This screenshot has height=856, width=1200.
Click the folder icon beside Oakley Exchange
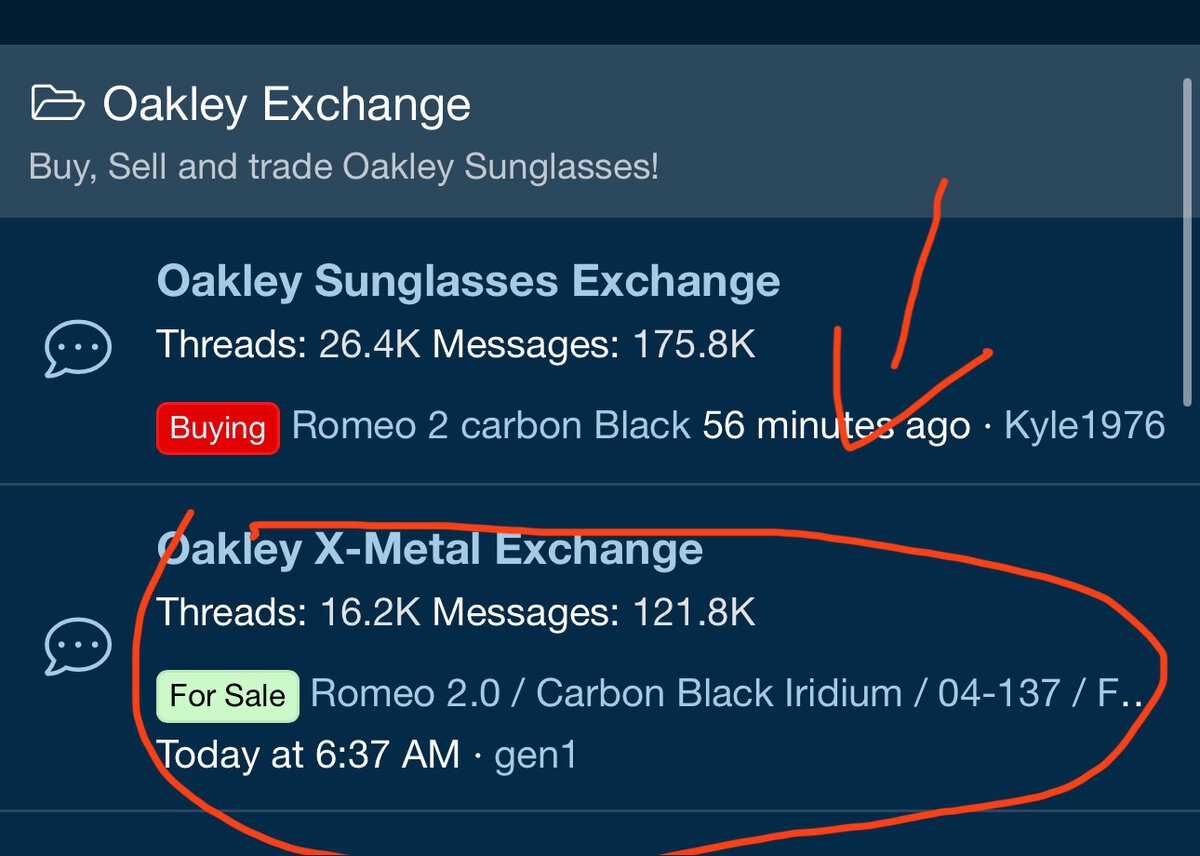(x=58, y=104)
